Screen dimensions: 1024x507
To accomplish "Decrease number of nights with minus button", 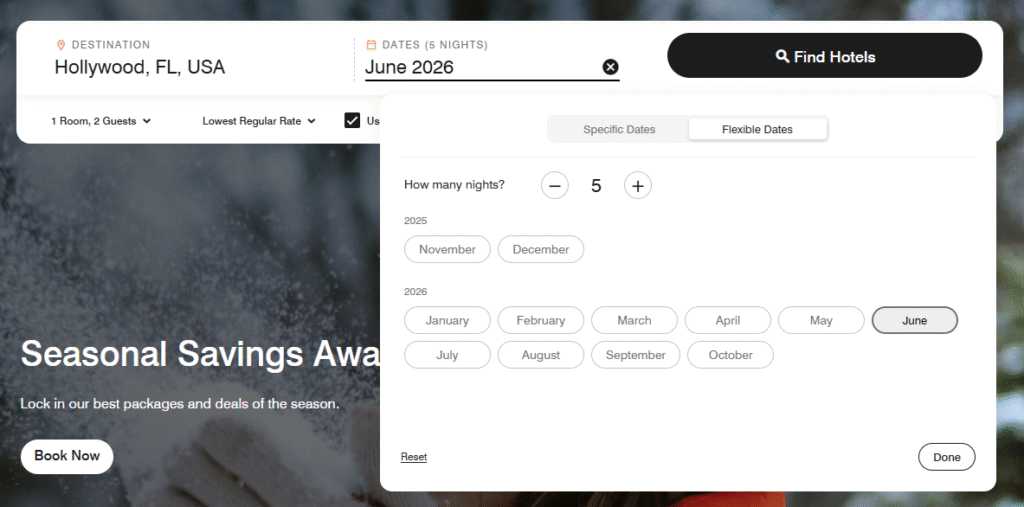I will (x=554, y=186).
